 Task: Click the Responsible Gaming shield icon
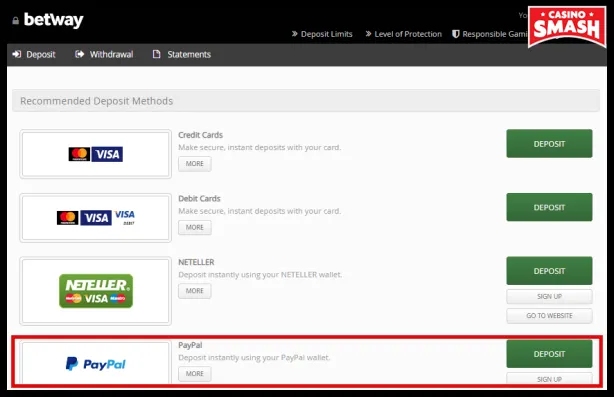coord(455,34)
